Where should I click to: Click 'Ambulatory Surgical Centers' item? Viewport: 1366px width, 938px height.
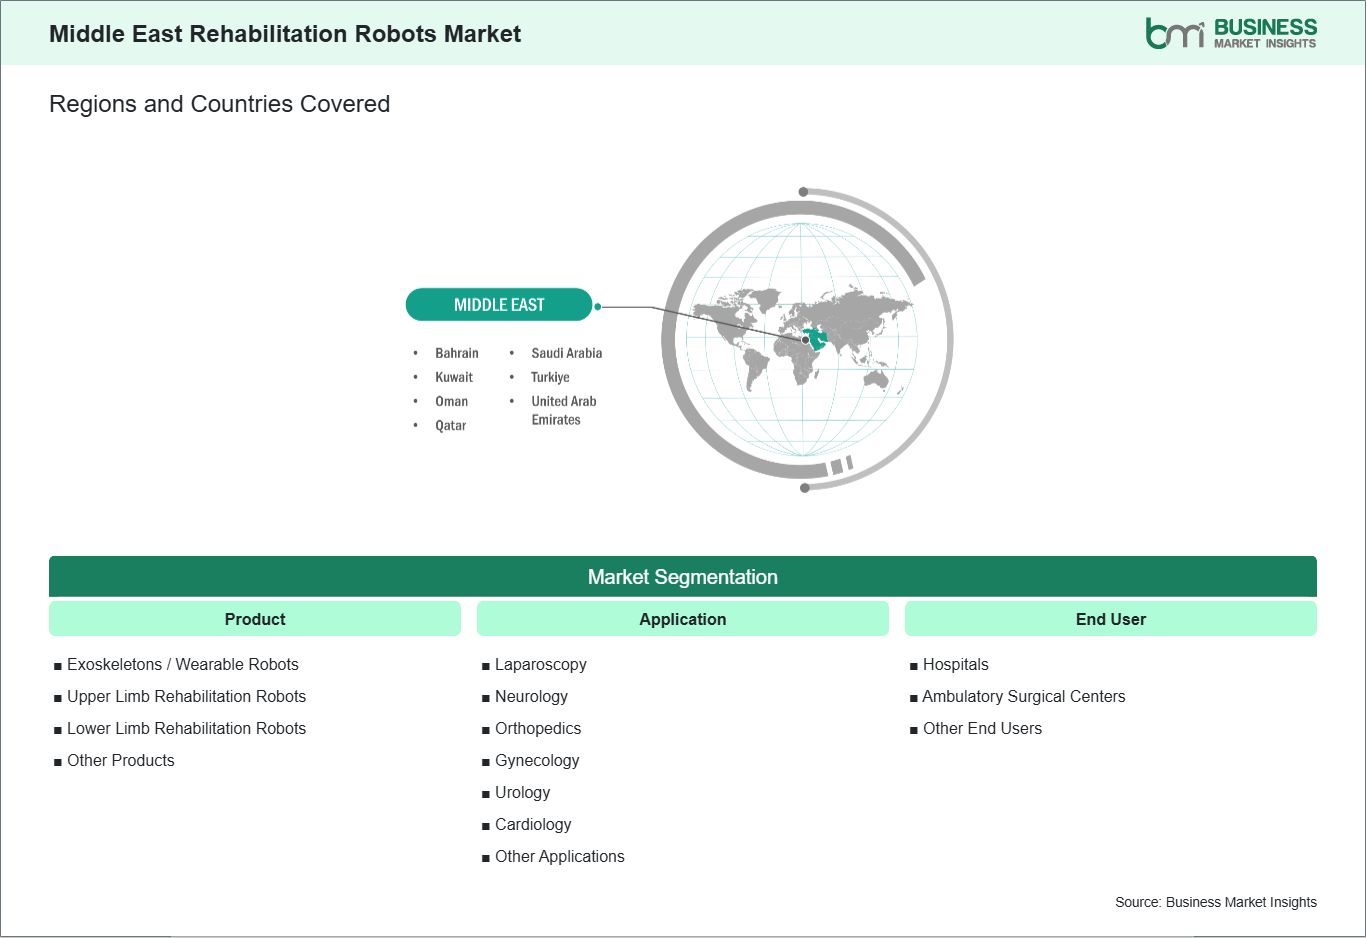[x=1024, y=696]
